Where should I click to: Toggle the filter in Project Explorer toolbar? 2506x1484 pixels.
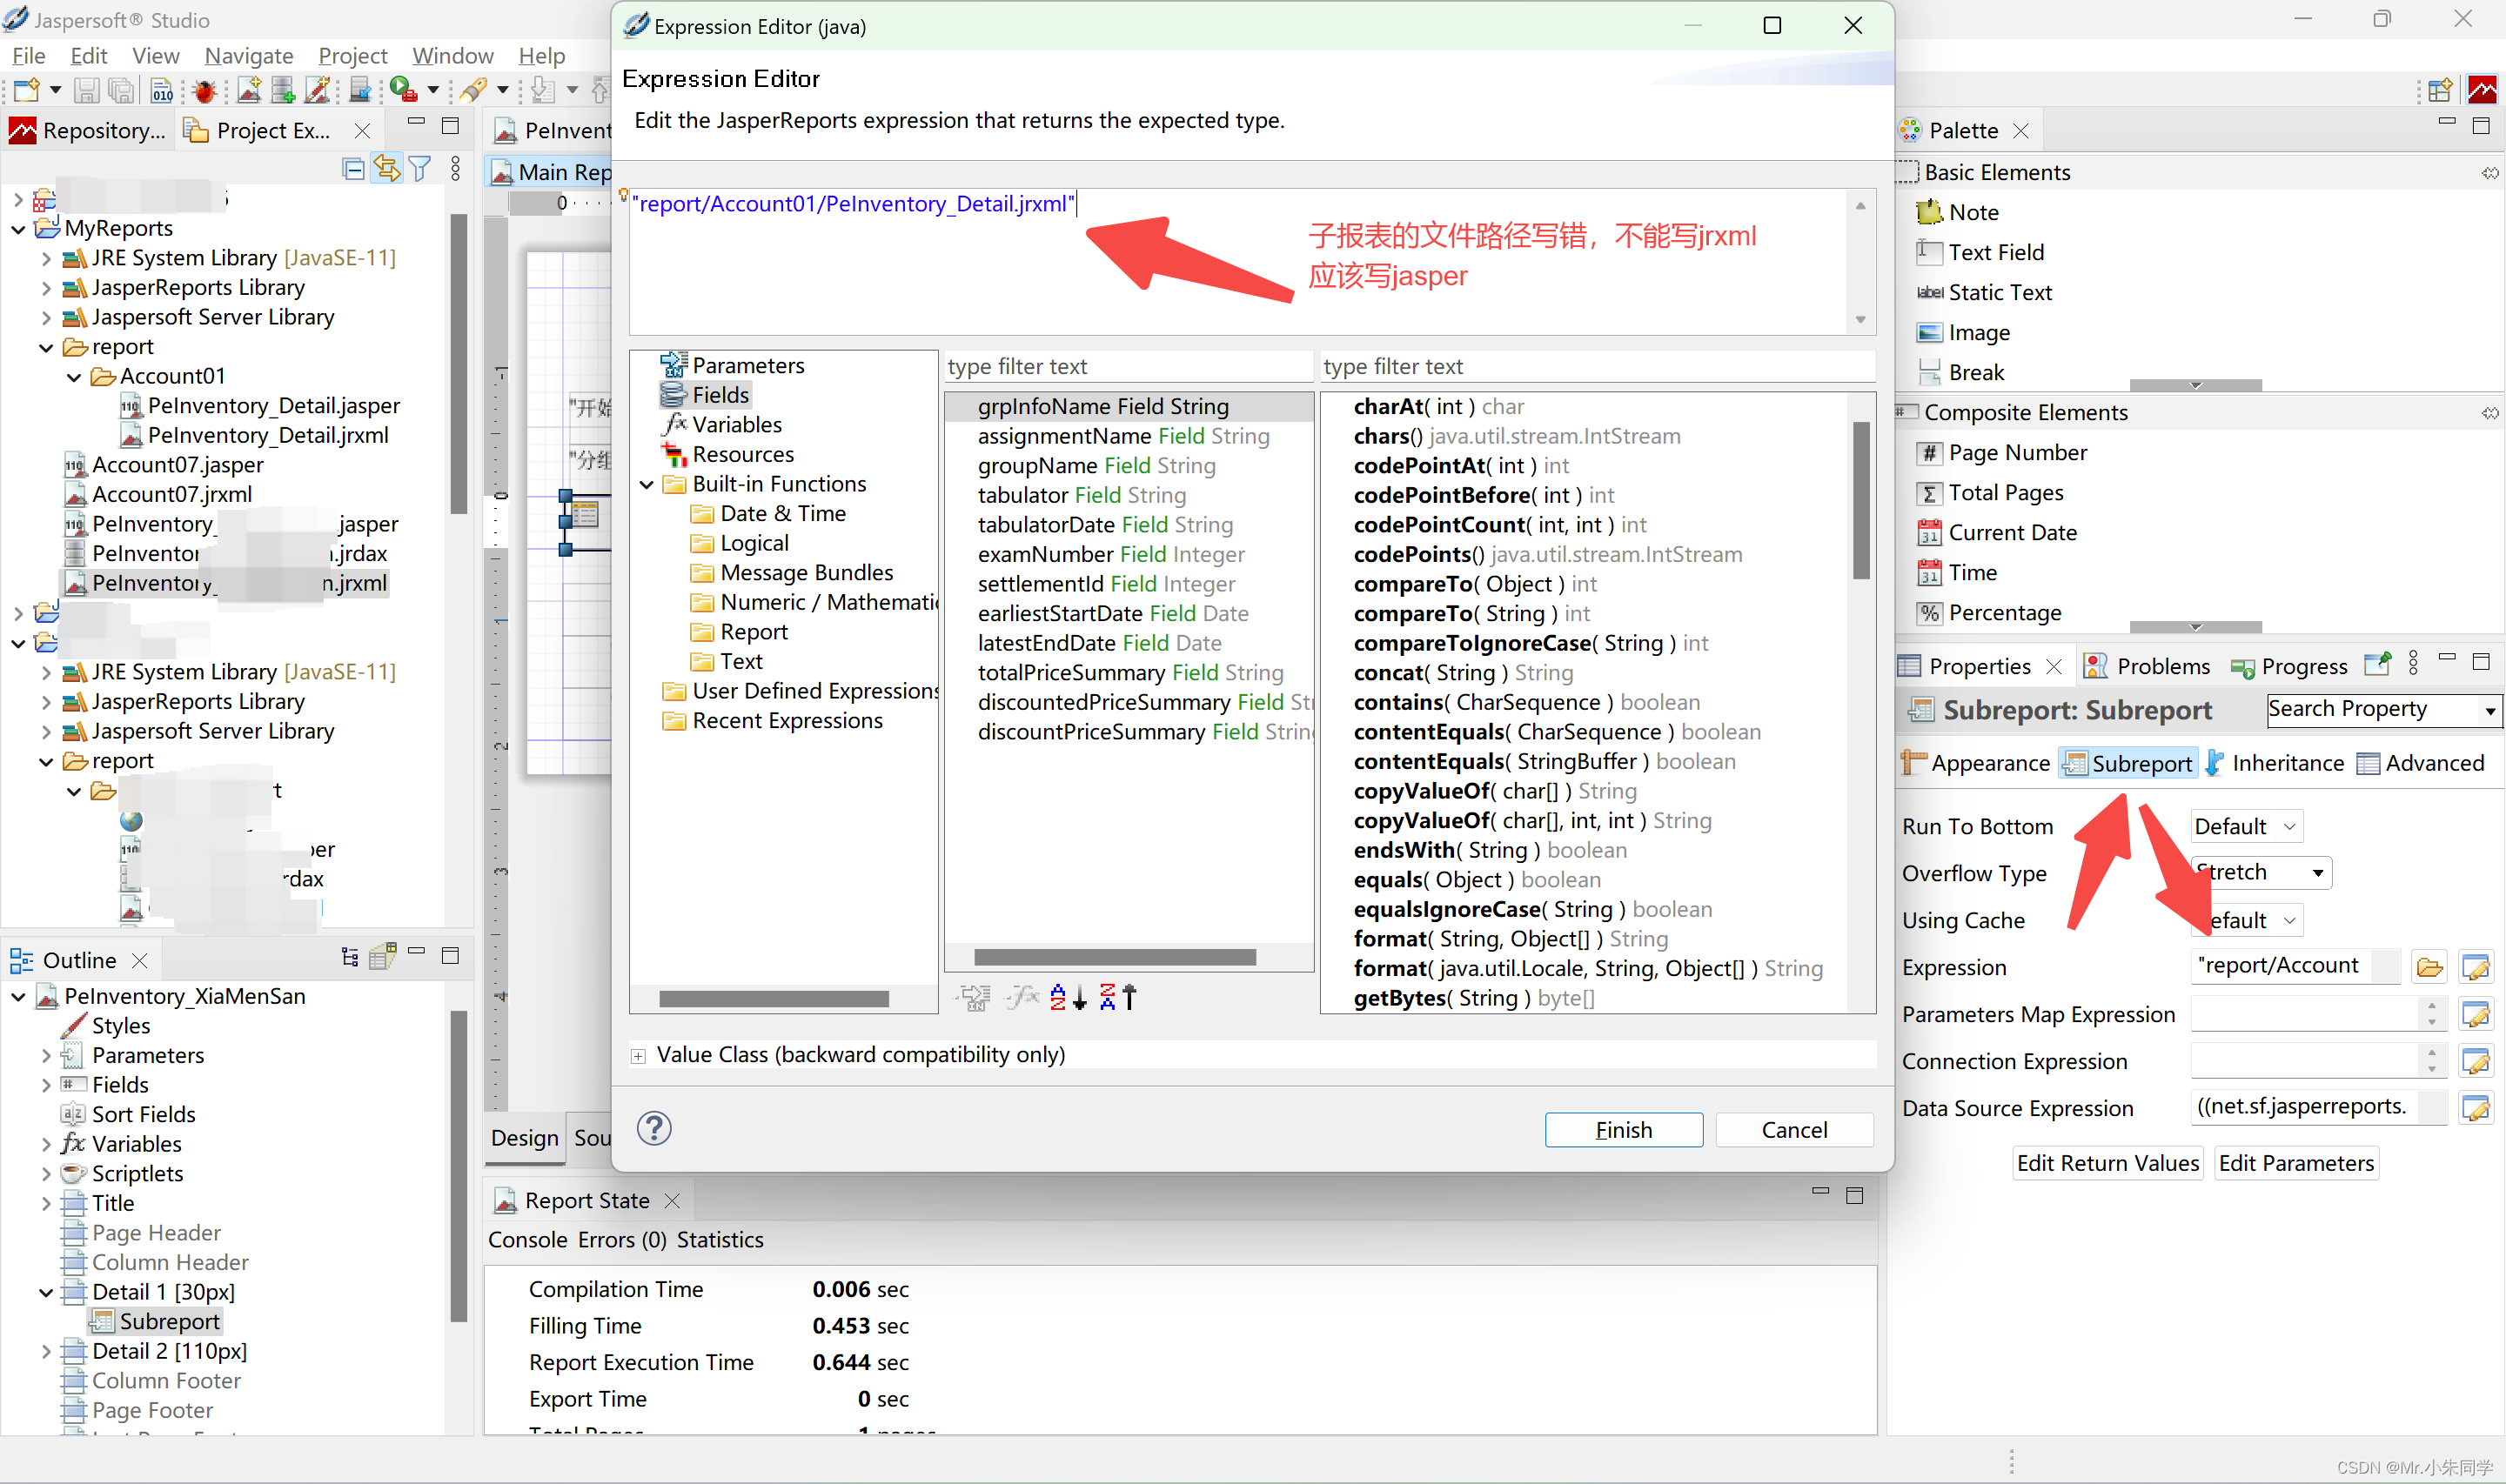point(420,168)
